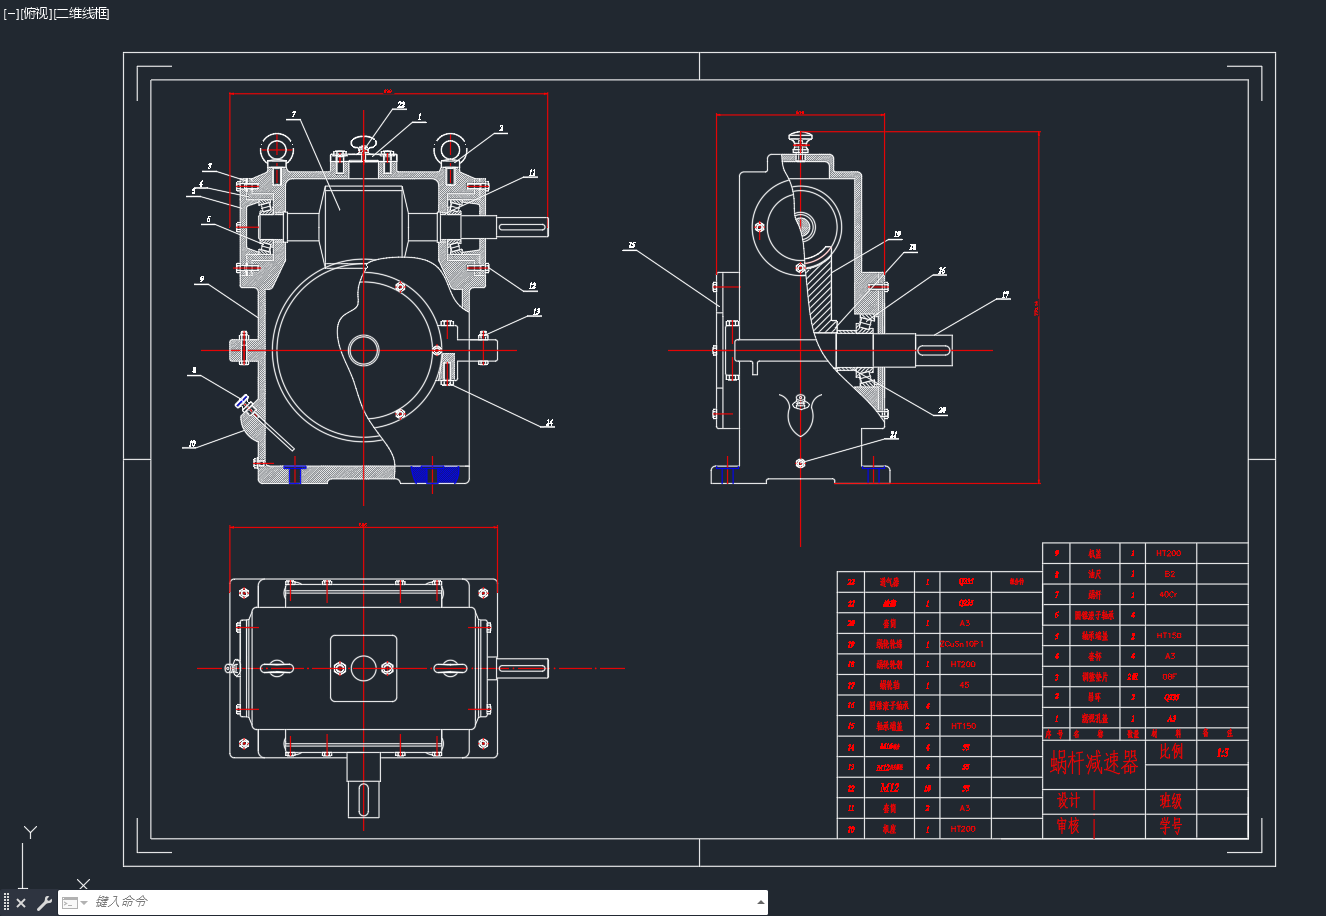
Task: Select the 学号 label in title block
Action: click(x=1170, y=826)
